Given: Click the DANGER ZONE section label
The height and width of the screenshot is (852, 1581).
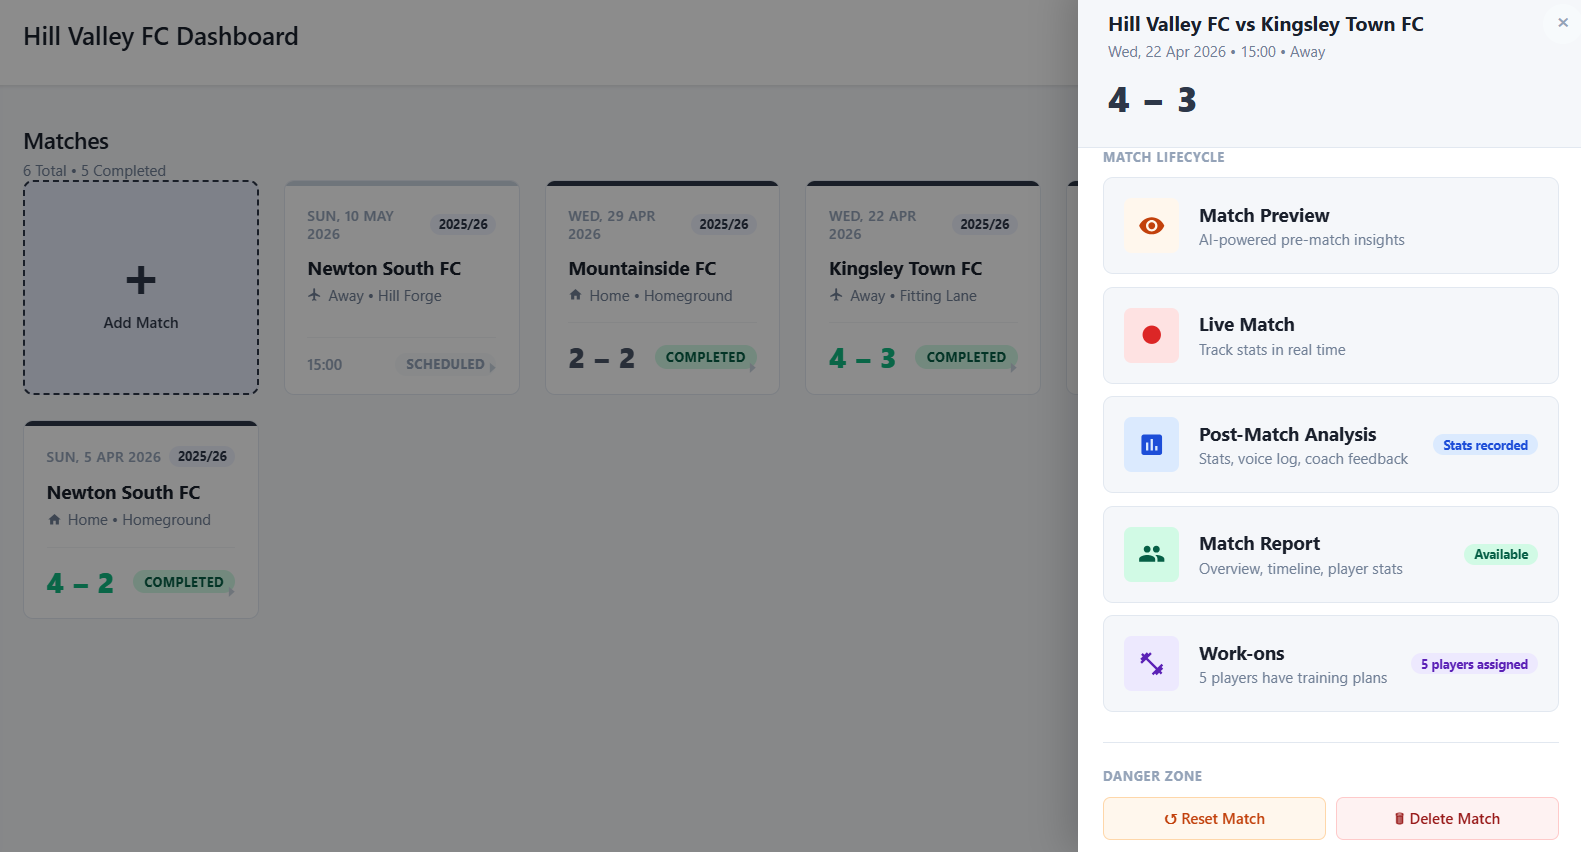Looking at the screenshot, I should [1152, 776].
